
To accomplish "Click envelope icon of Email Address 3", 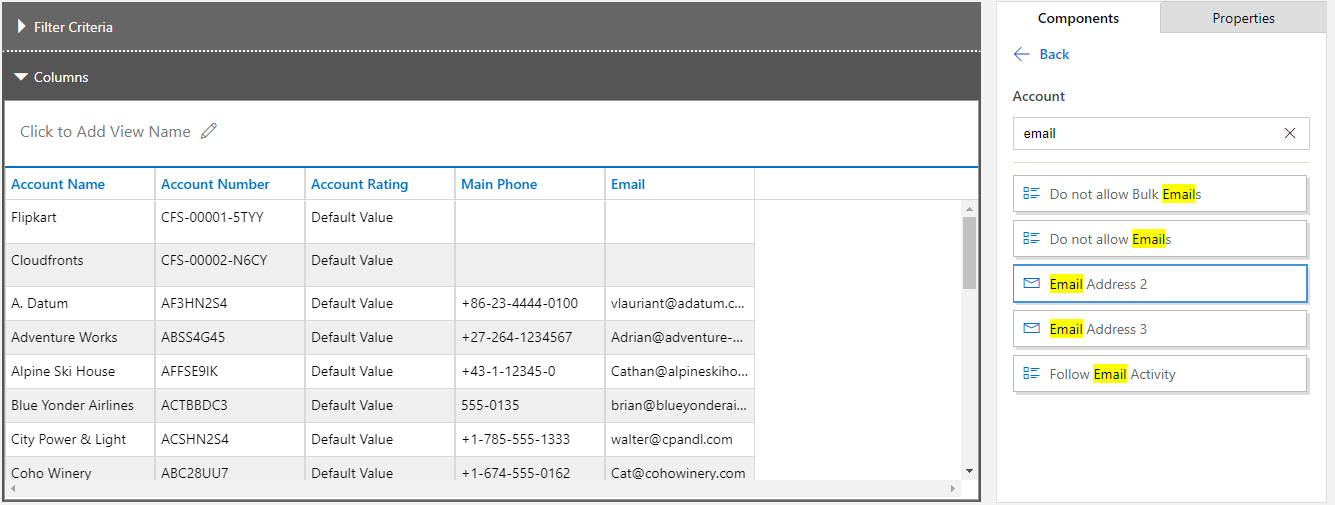I will point(1032,329).
